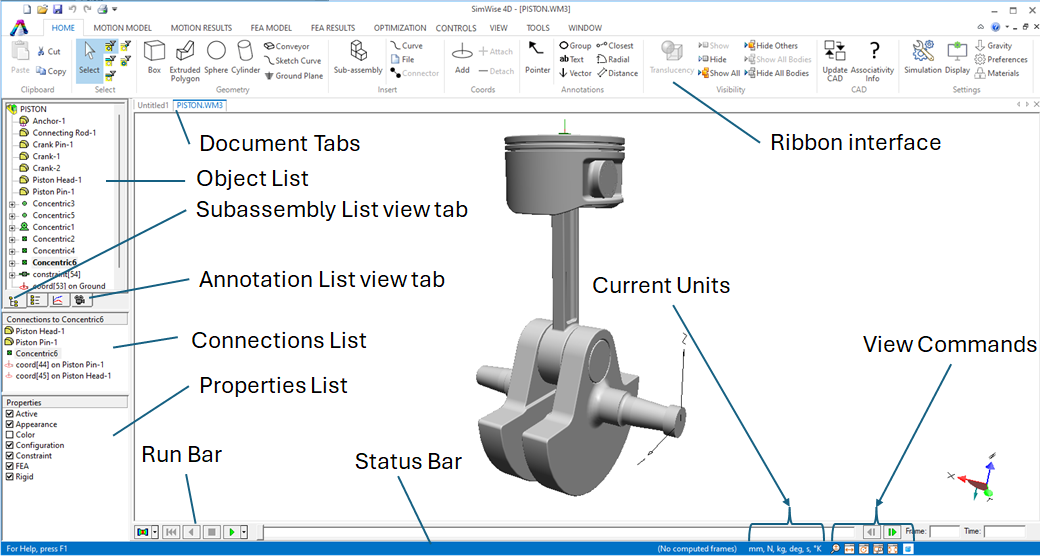Add a Text annotation

(571, 59)
